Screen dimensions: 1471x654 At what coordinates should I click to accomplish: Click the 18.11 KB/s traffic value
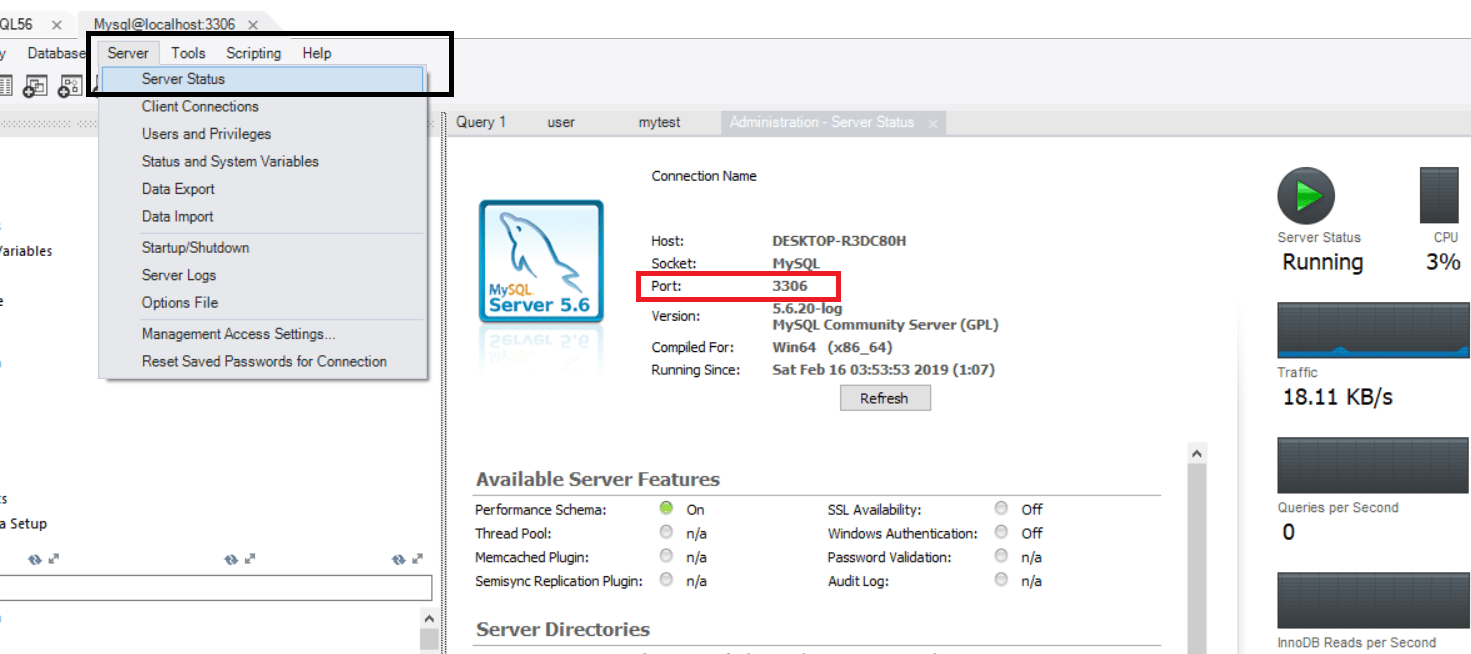(1338, 397)
